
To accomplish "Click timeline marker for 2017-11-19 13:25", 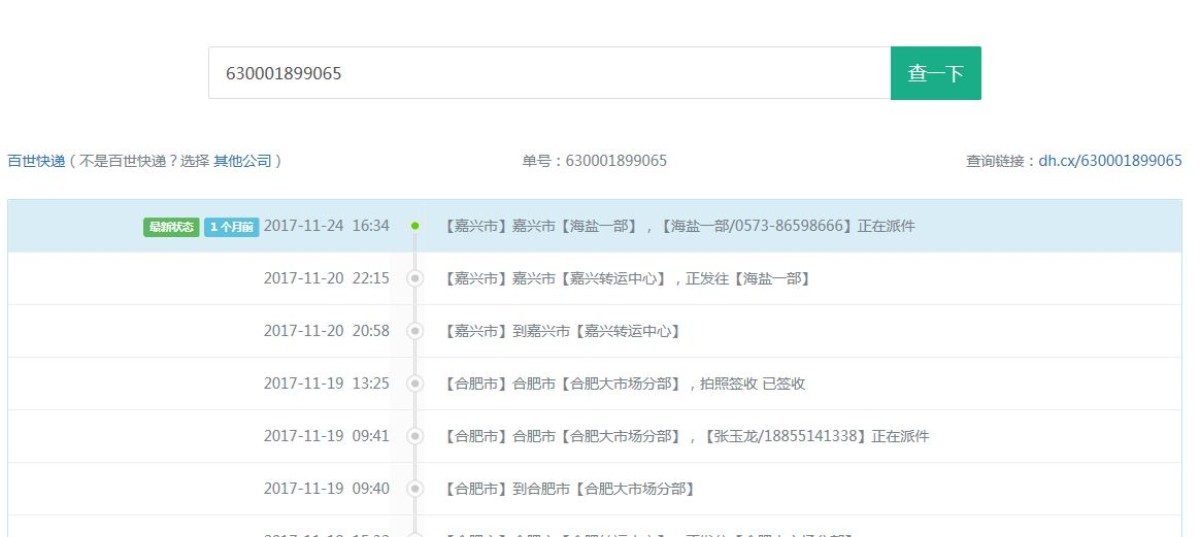I will pyautogui.click(x=415, y=384).
